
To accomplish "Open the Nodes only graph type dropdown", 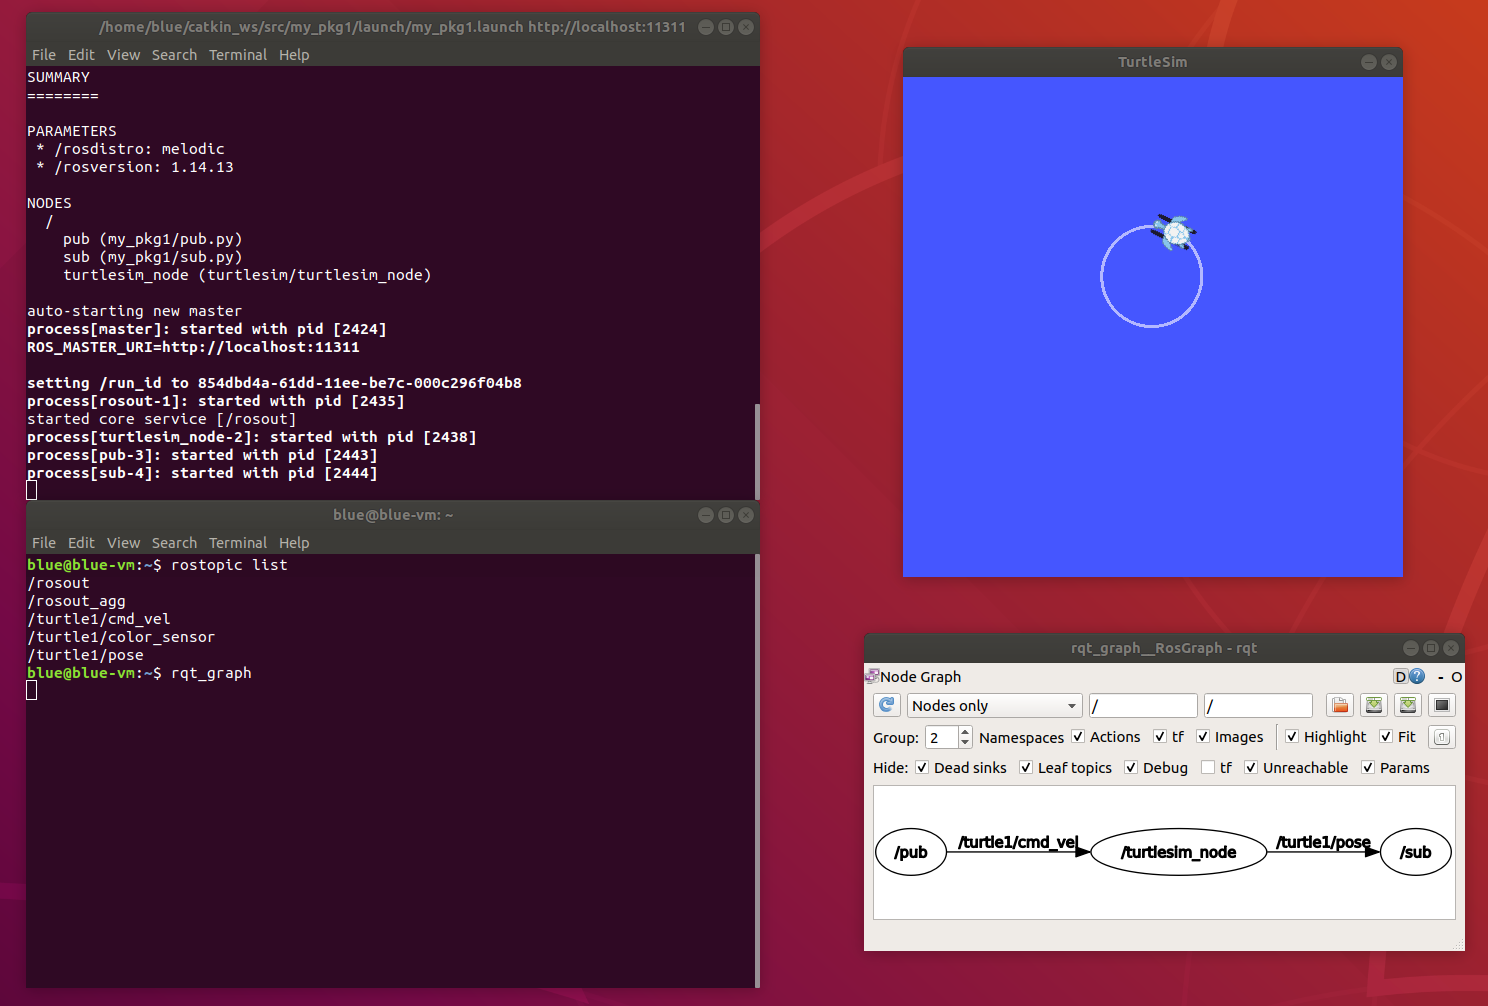I will coord(995,705).
